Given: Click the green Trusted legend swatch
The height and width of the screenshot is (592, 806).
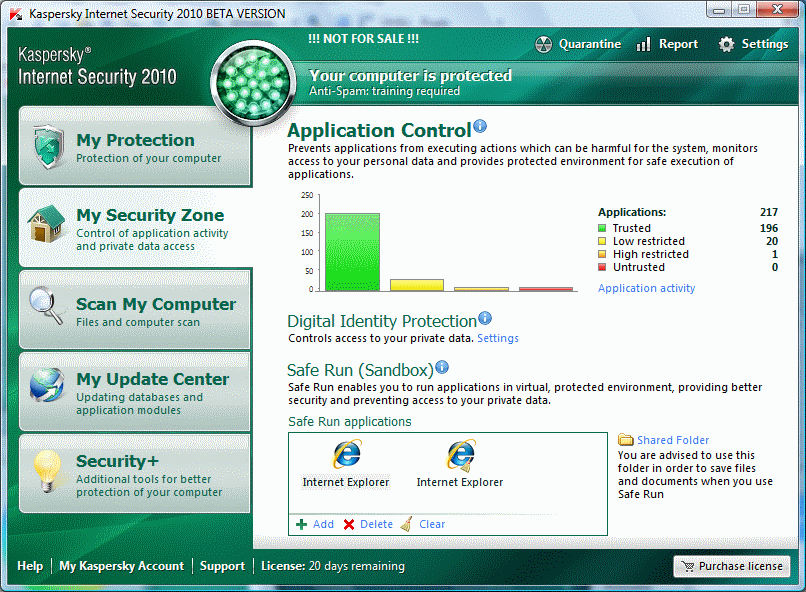Looking at the screenshot, I should coord(602,228).
